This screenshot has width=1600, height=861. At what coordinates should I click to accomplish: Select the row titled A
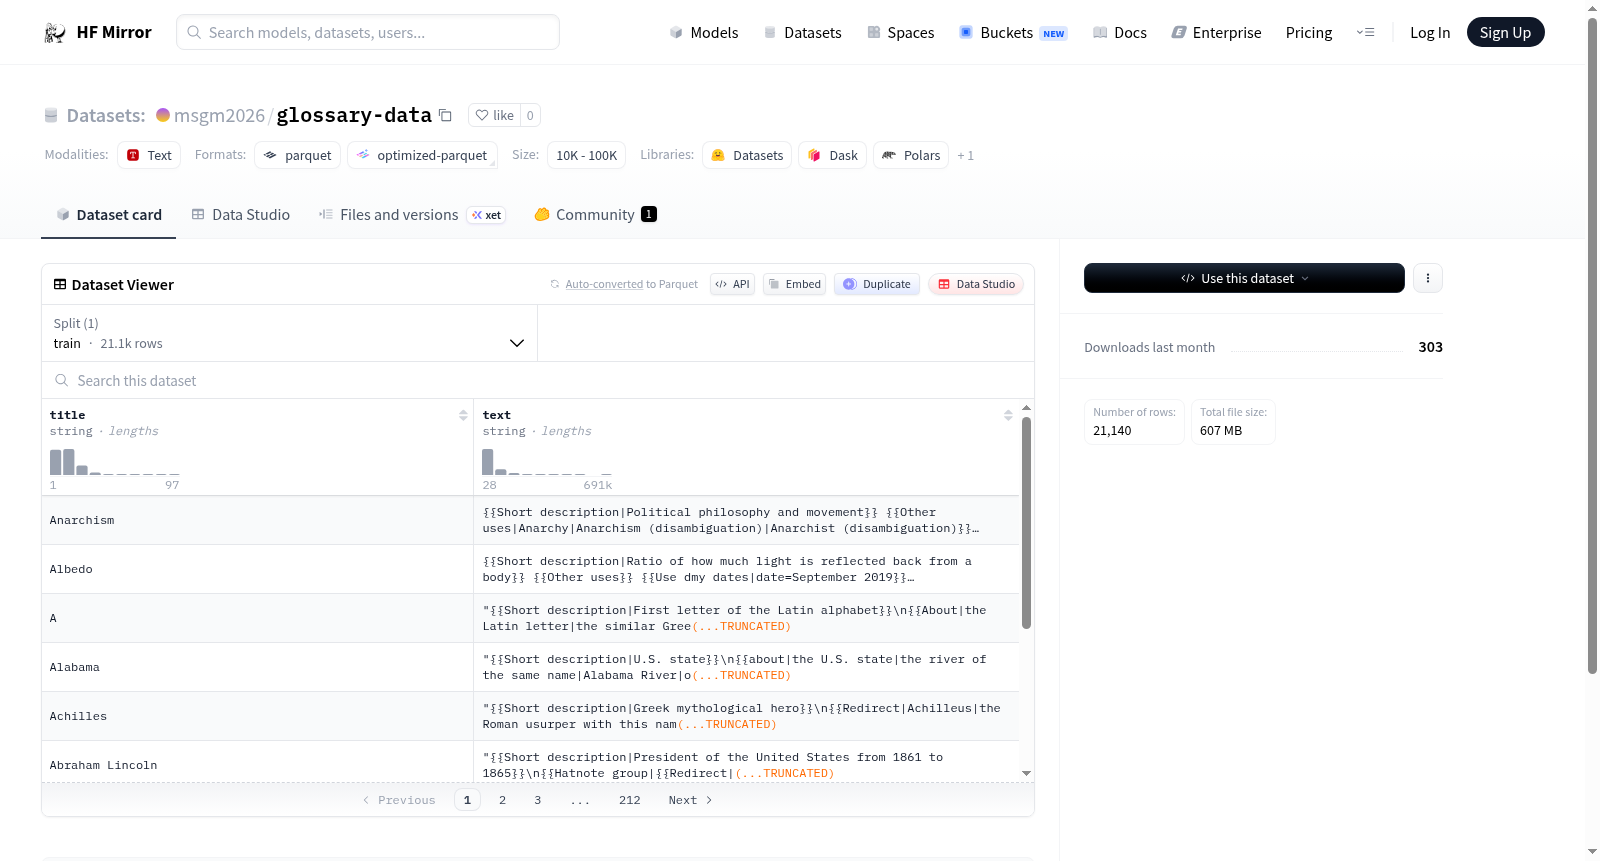(x=530, y=618)
